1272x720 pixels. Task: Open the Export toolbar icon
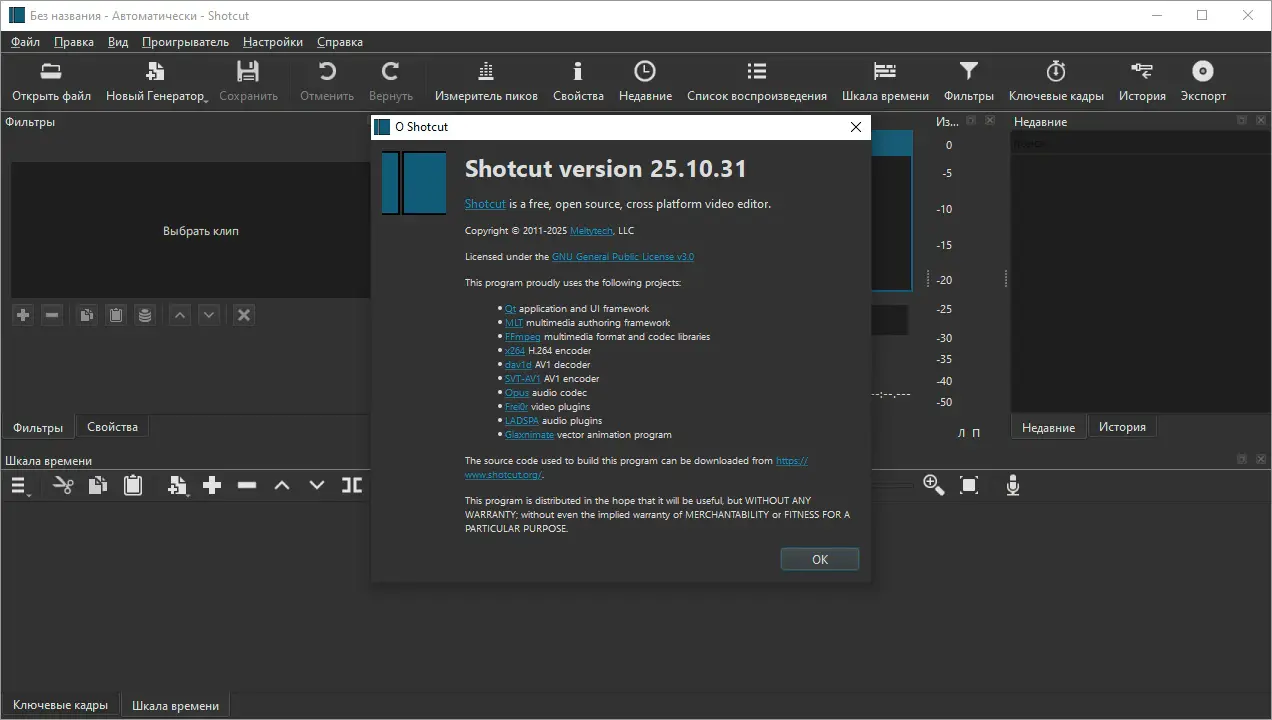coord(1202,71)
